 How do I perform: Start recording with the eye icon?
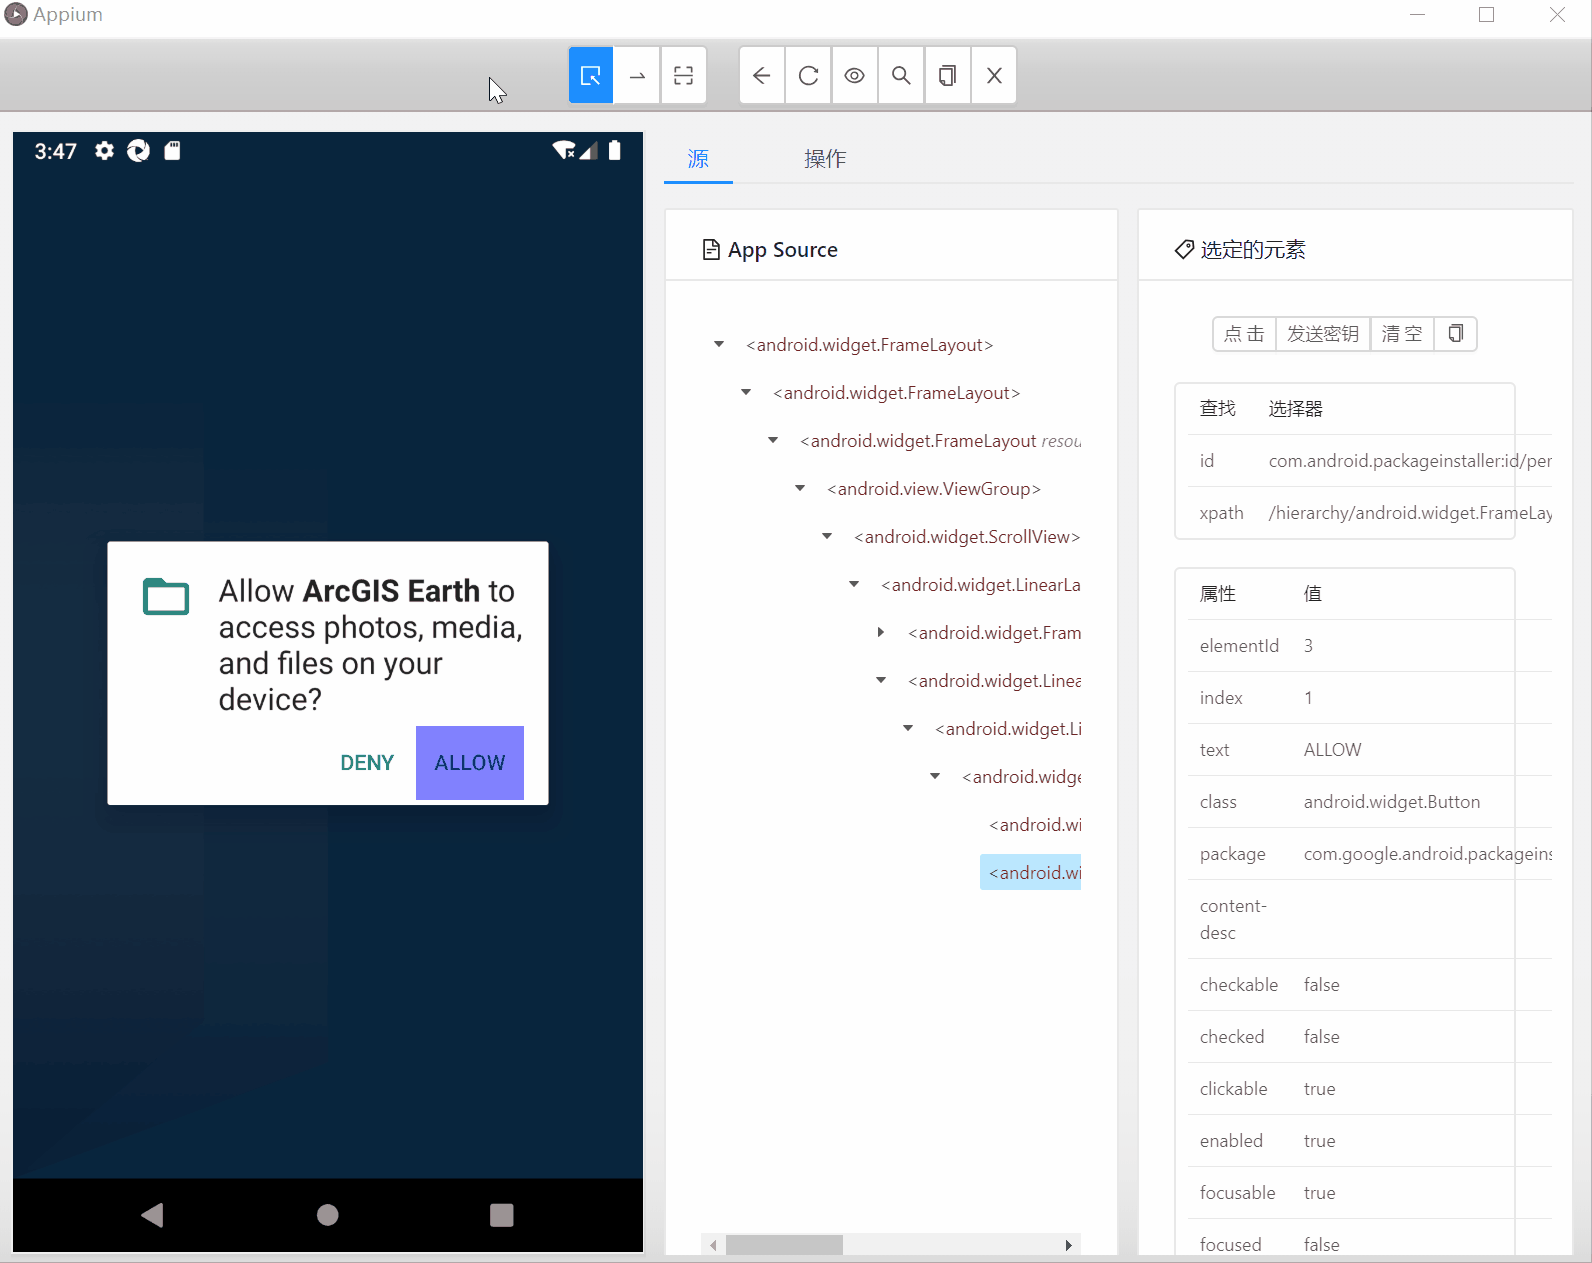(854, 75)
